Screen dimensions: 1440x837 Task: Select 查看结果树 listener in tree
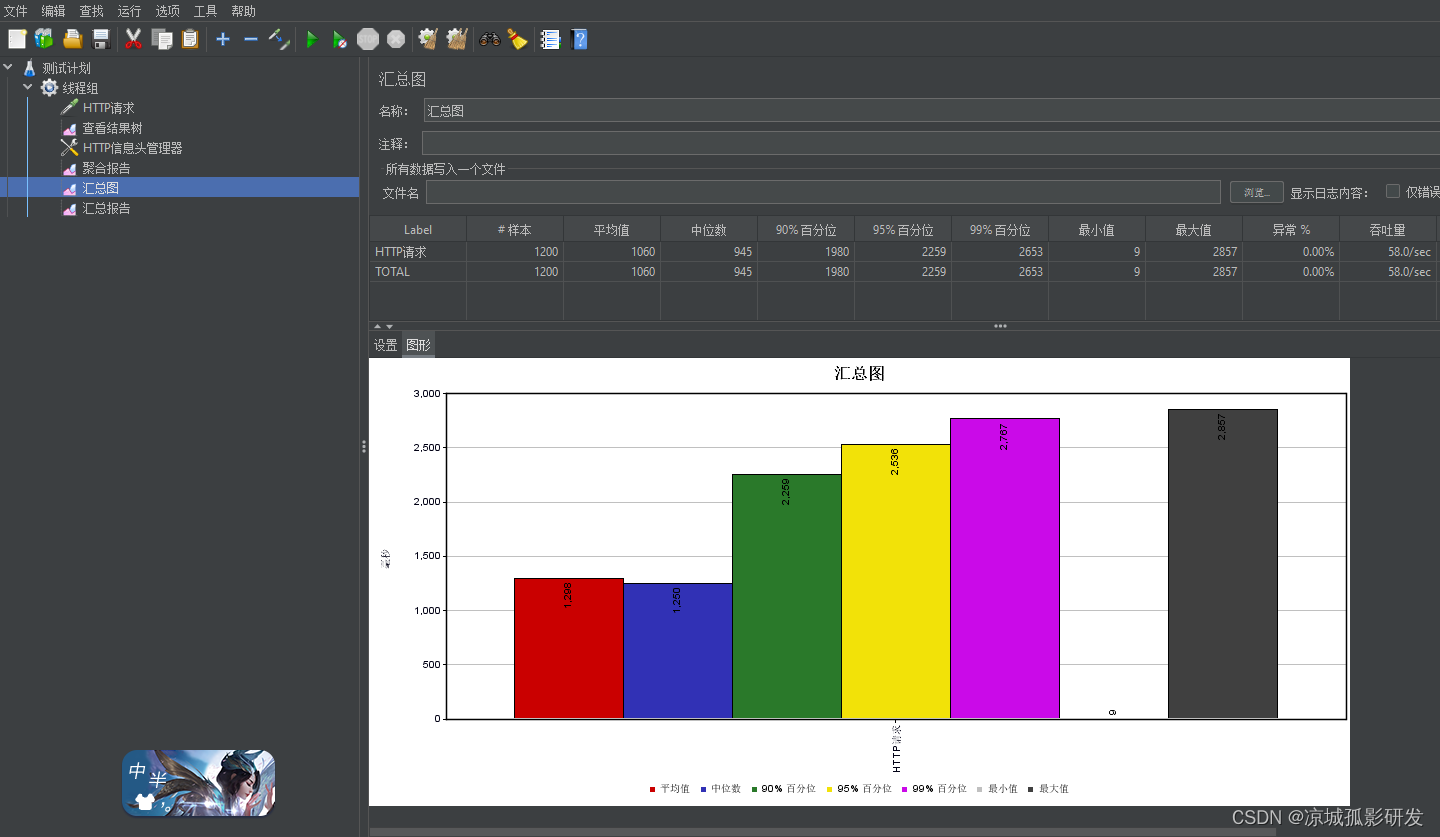tap(112, 128)
